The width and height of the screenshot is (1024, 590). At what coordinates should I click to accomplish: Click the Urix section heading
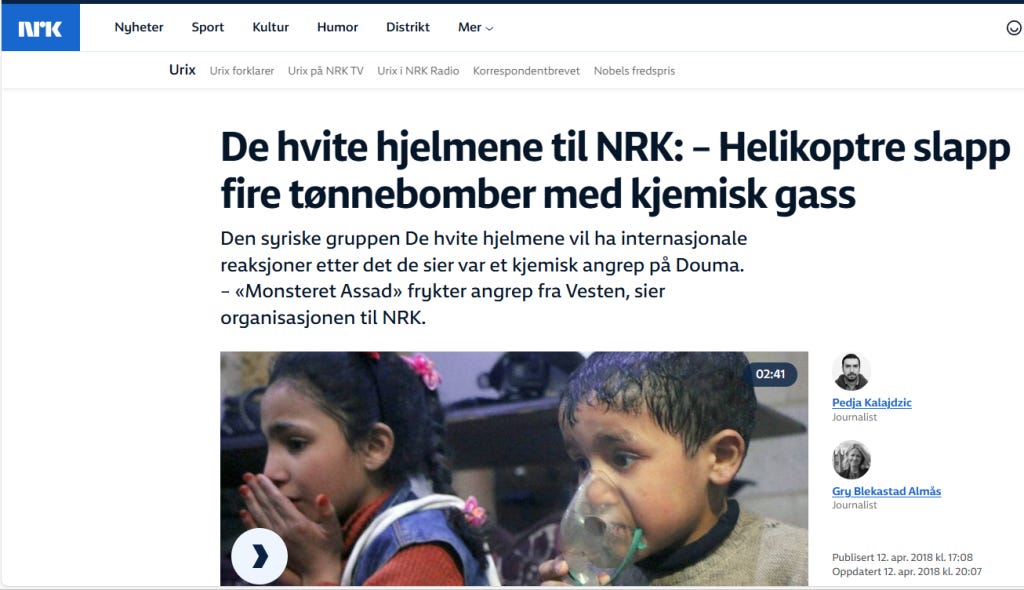pyautogui.click(x=182, y=70)
